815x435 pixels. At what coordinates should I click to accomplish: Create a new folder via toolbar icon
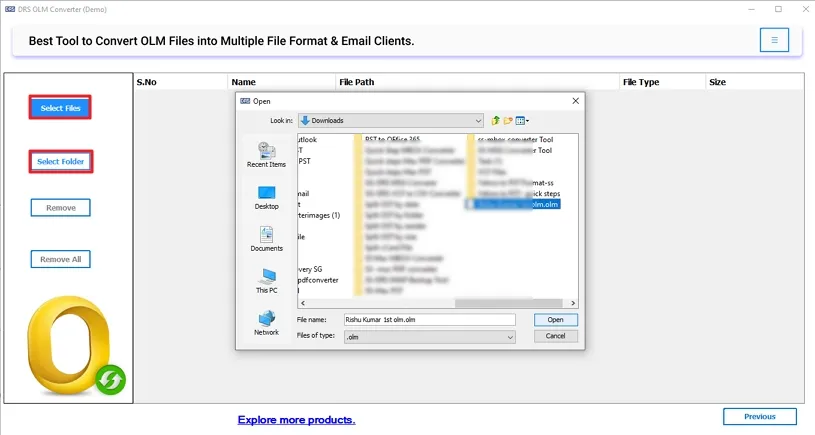click(508, 120)
